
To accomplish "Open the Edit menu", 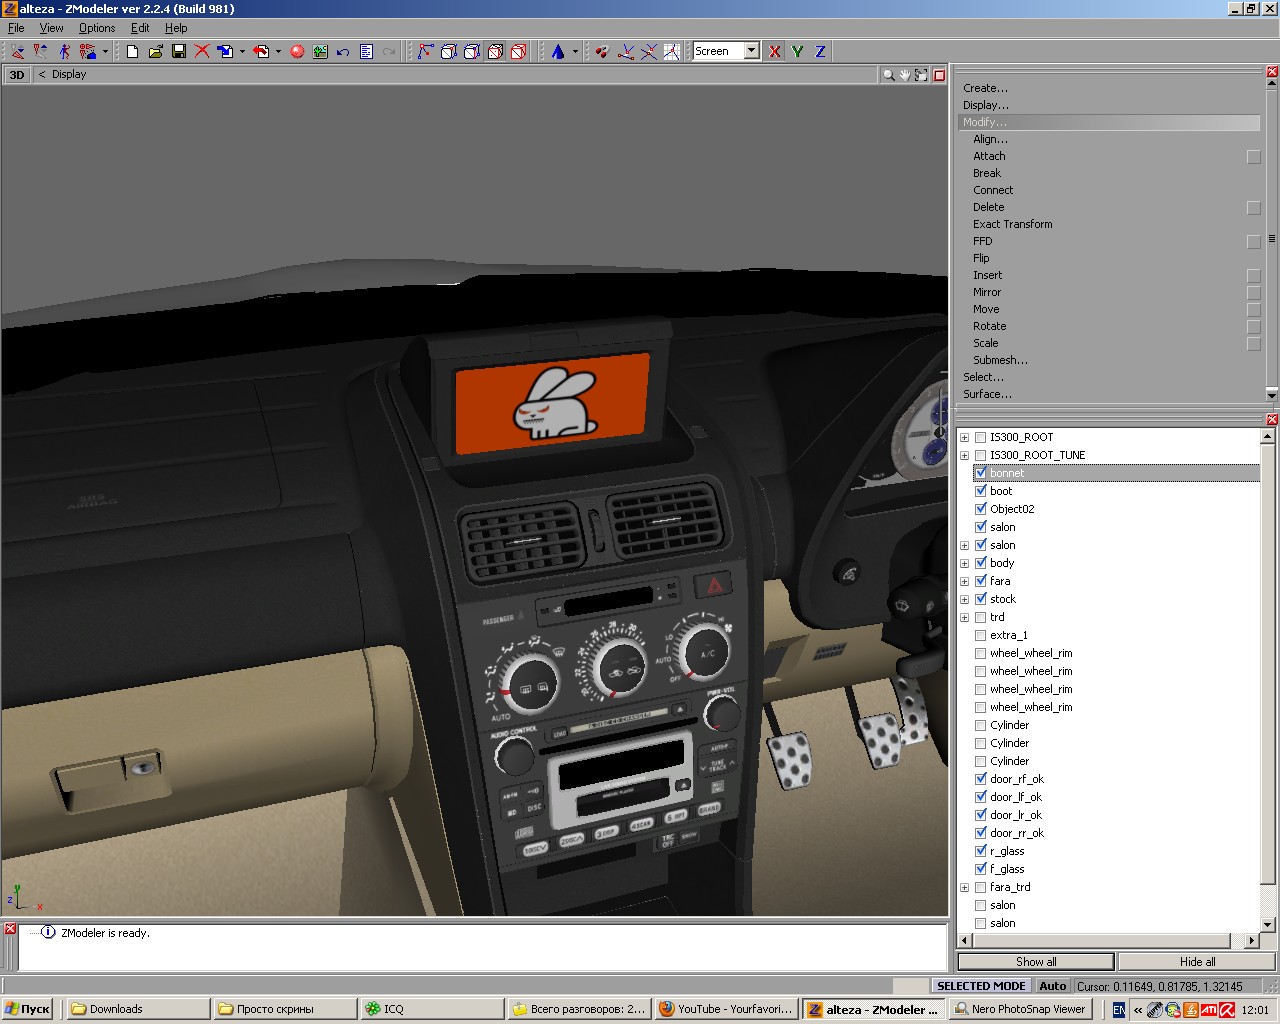I will pyautogui.click(x=140, y=28).
